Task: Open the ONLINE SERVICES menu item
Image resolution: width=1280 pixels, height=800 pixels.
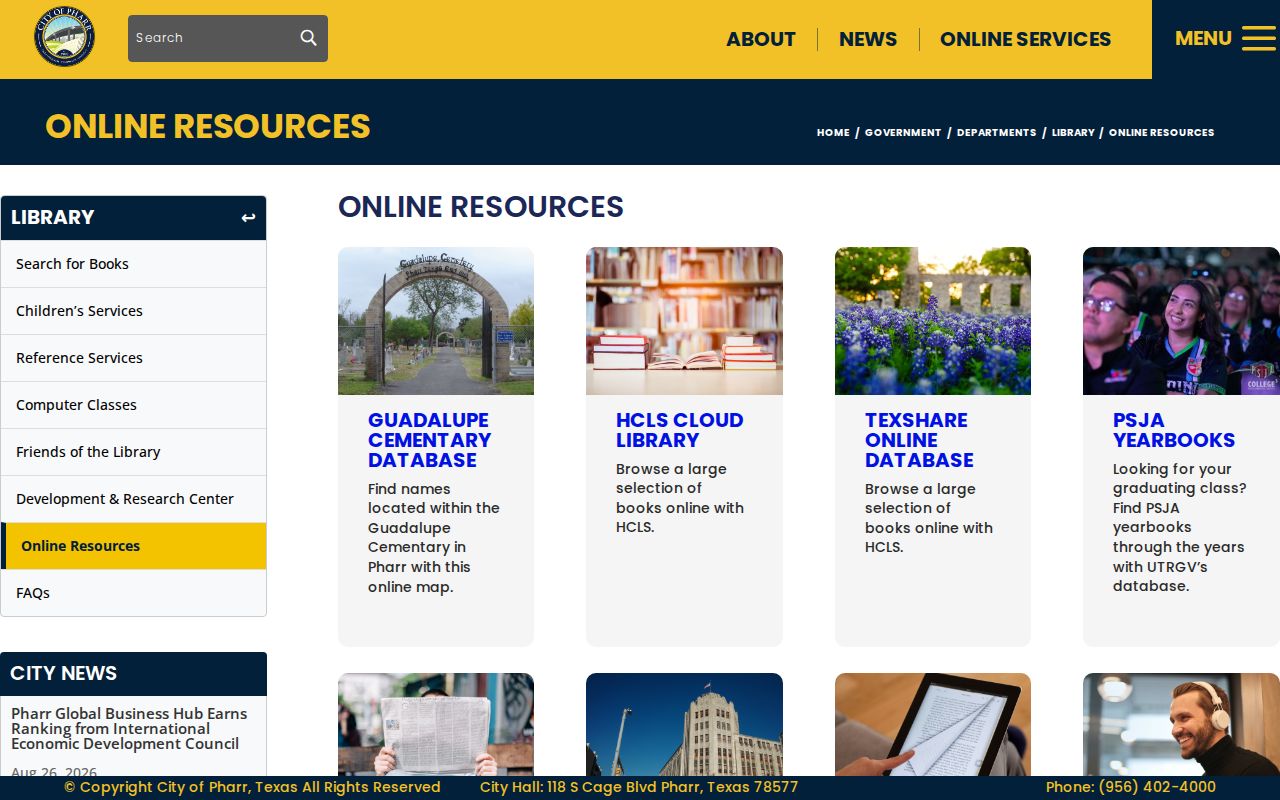Action: point(1025,39)
